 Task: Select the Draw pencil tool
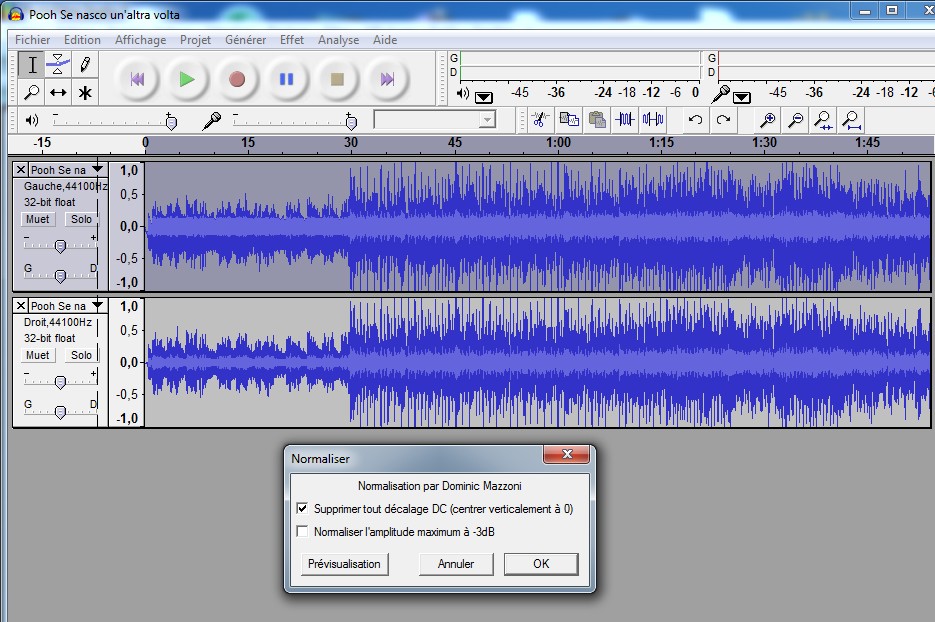pyautogui.click(x=85, y=64)
